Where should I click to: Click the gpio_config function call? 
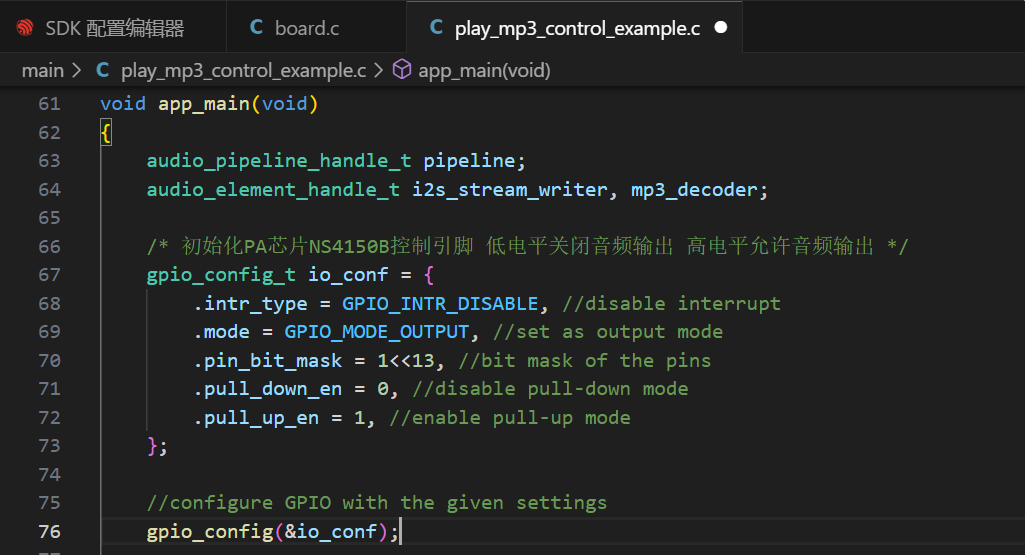[209, 532]
